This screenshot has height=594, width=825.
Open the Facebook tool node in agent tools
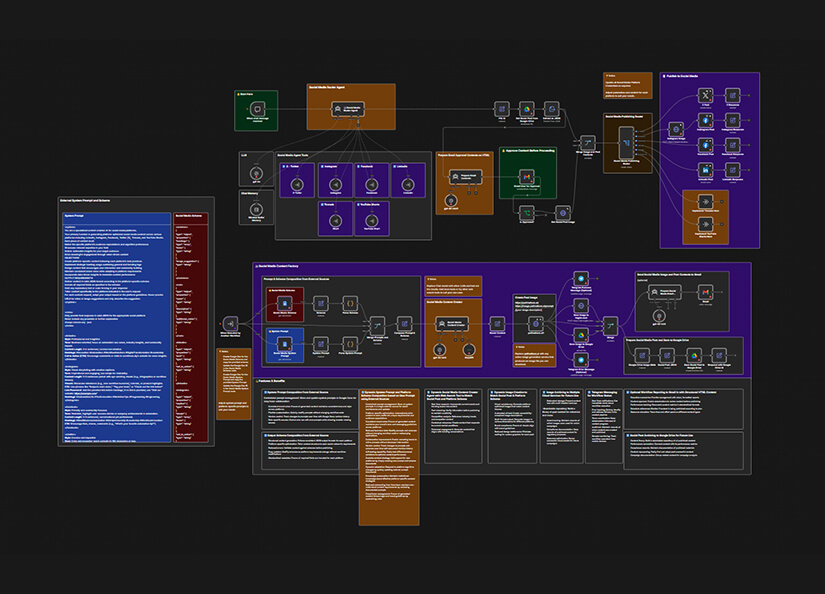pyautogui.click(x=372, y=185)
